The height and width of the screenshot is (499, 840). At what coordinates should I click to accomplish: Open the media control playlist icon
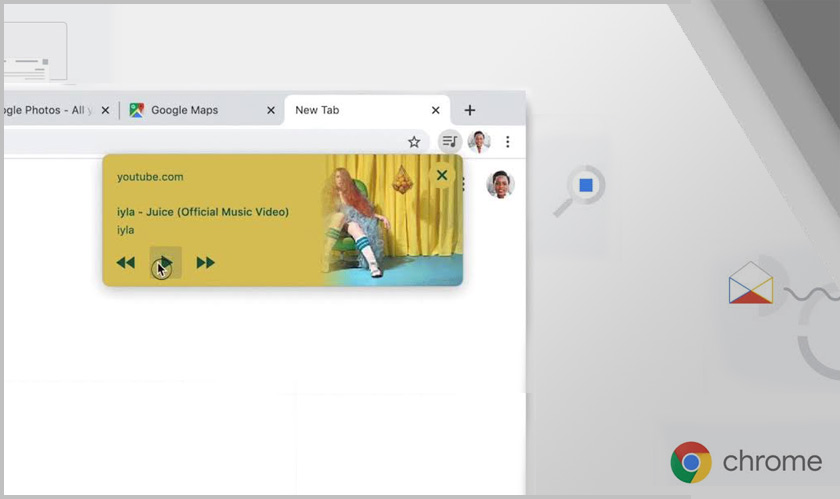coord(450,141)
